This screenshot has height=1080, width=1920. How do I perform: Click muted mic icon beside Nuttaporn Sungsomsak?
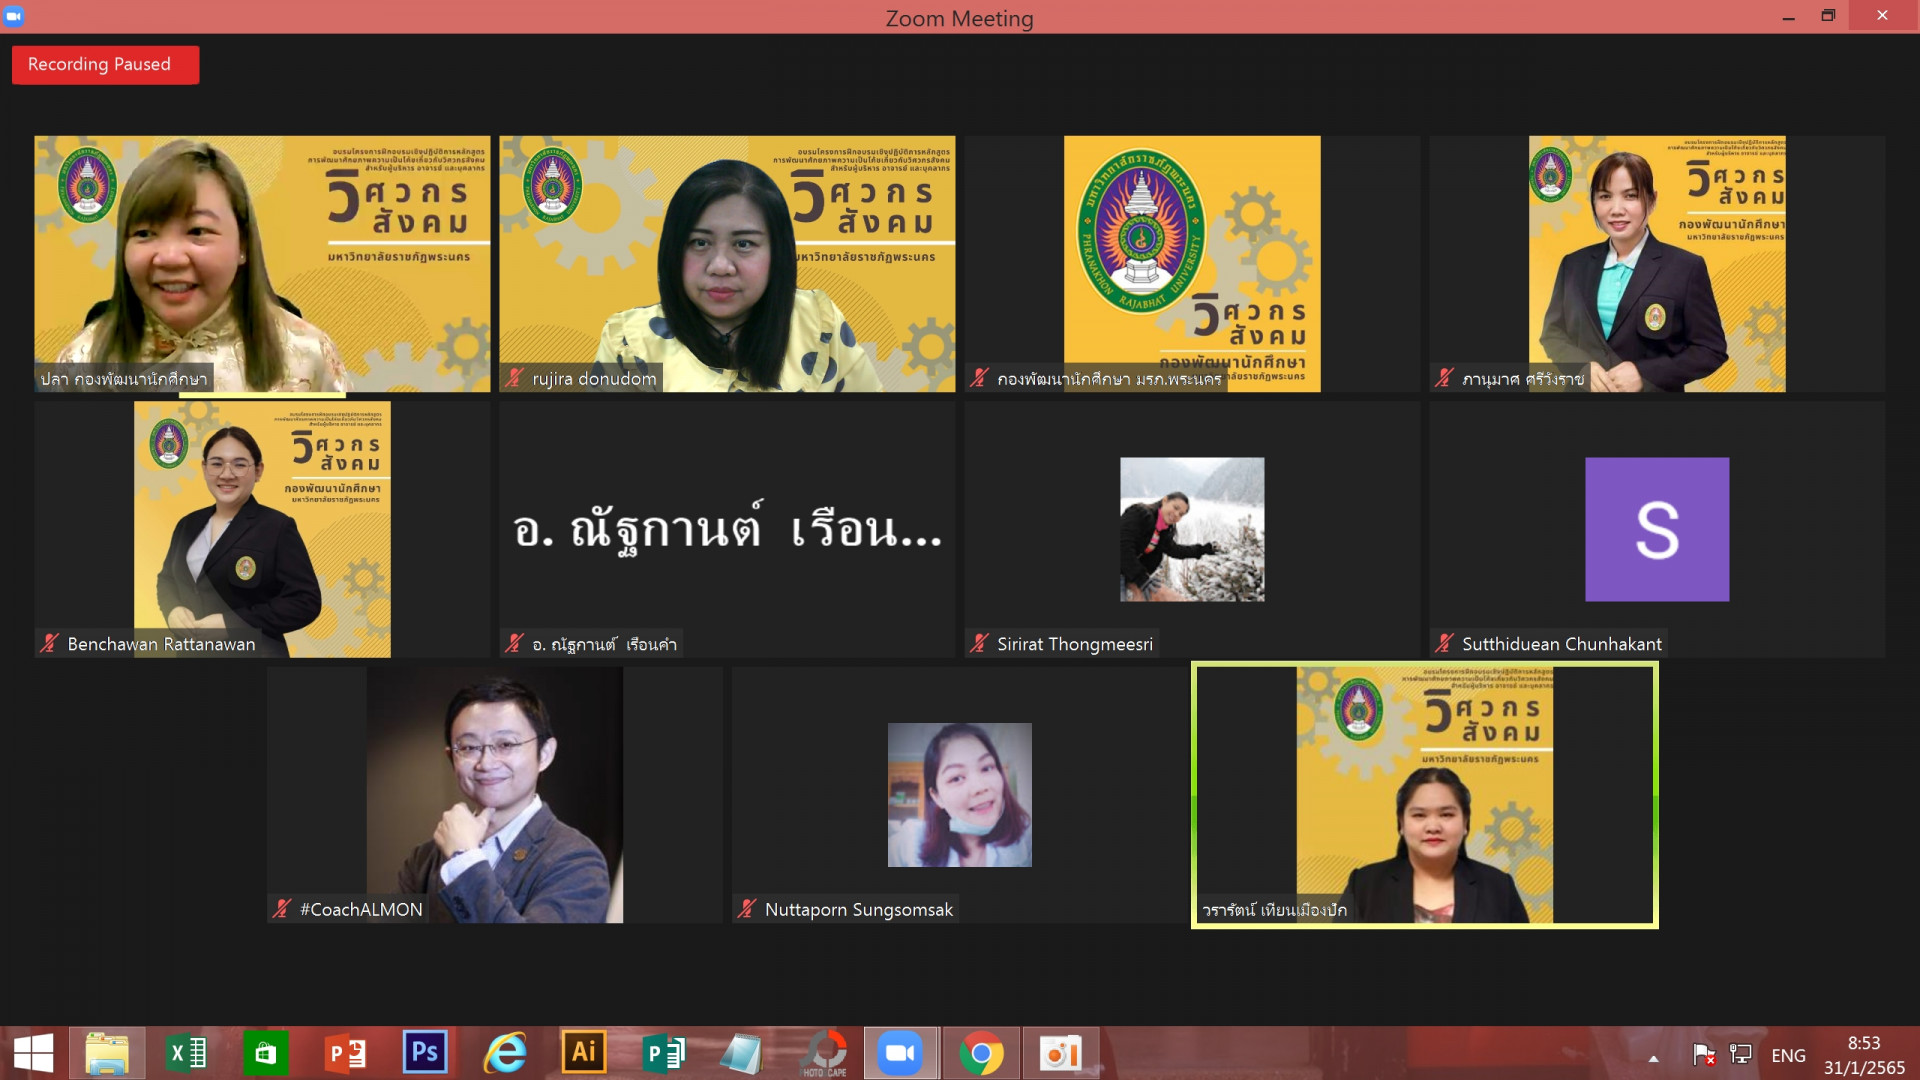(x=747, y=909)
